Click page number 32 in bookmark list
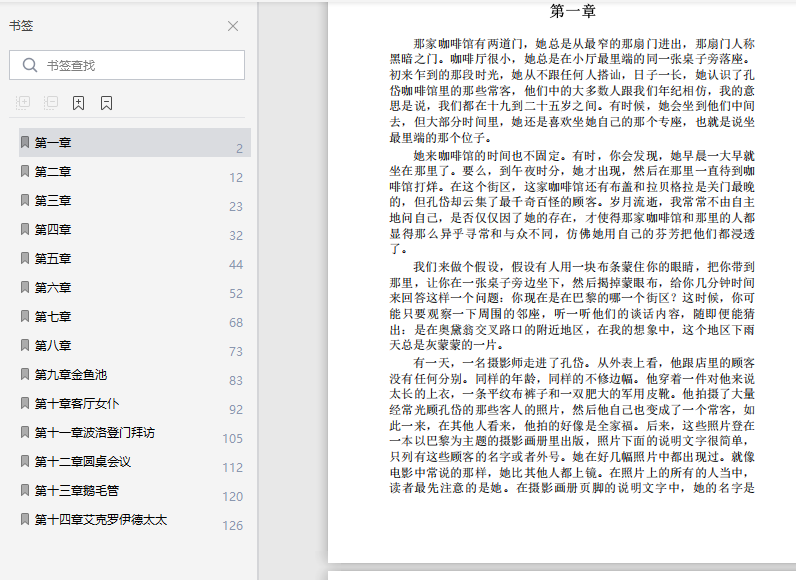This screenshot has width=796, height=580. click(236, 235)
